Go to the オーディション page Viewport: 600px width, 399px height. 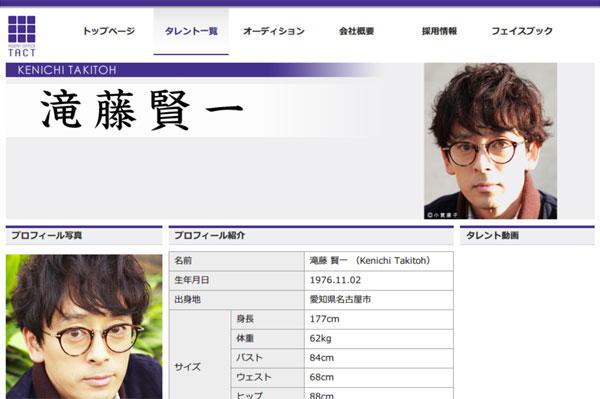(274, 31)
